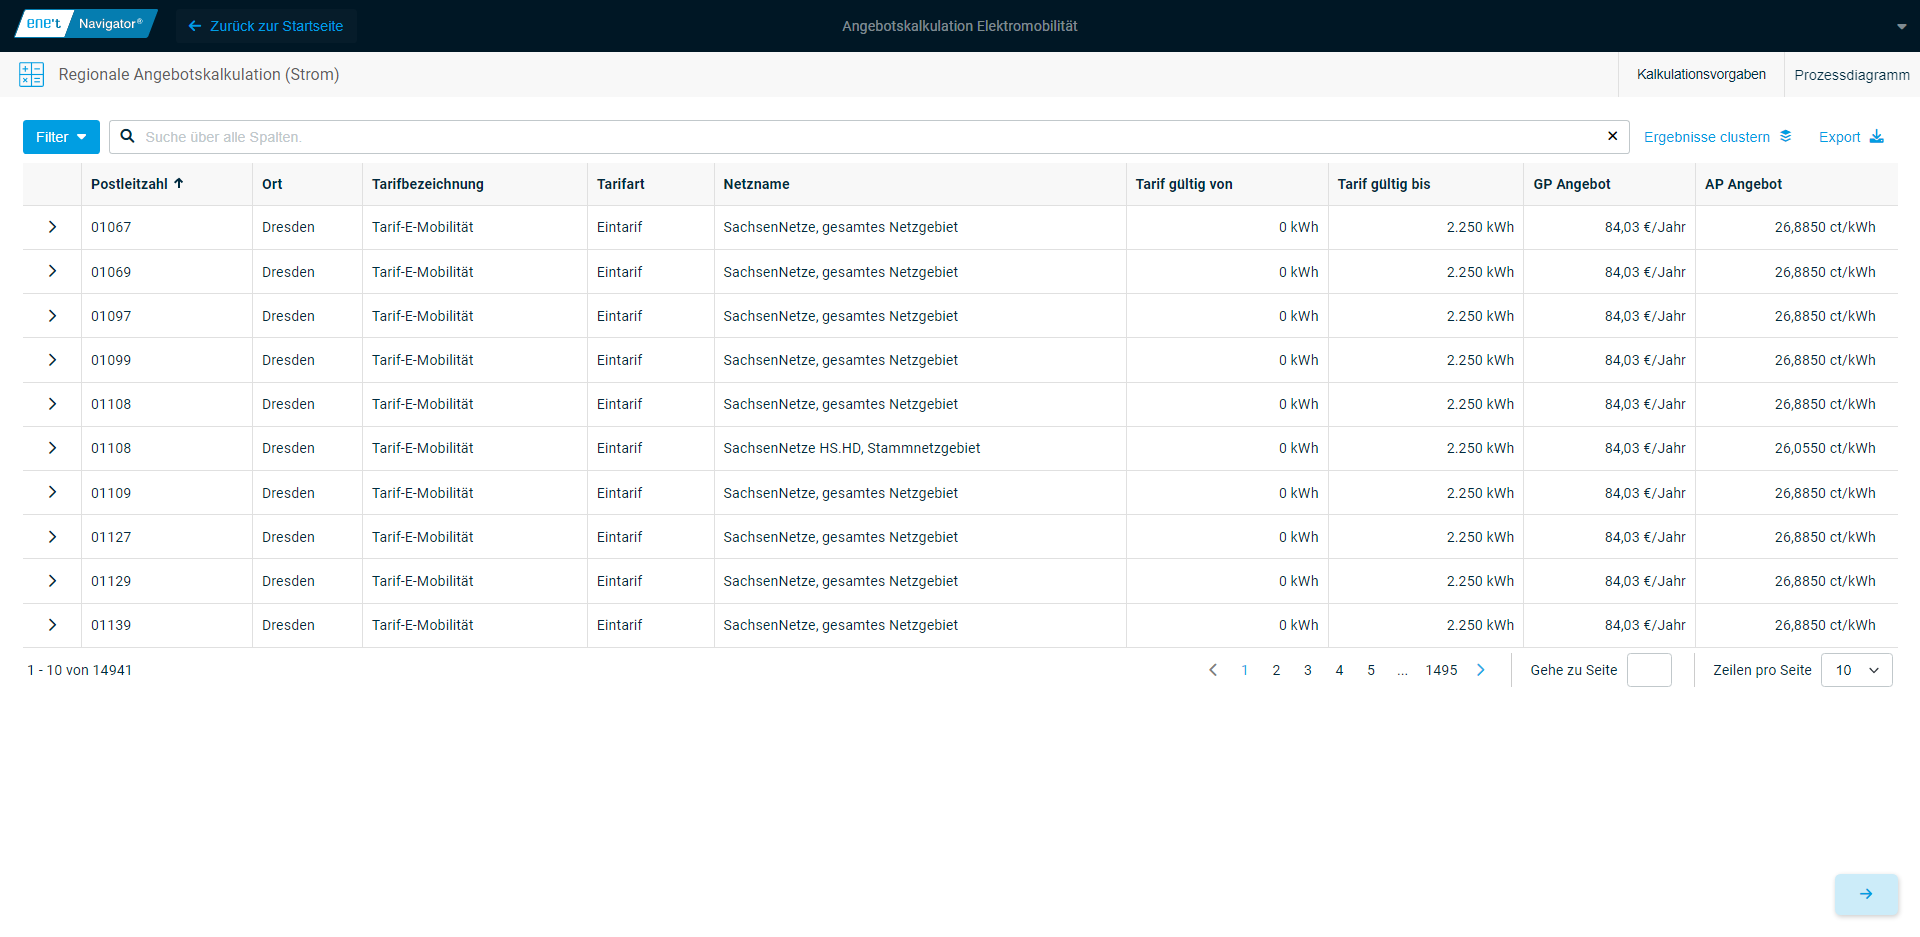
Task: Click the Gehe zu Seite input box
Action: coord(1649,670)
